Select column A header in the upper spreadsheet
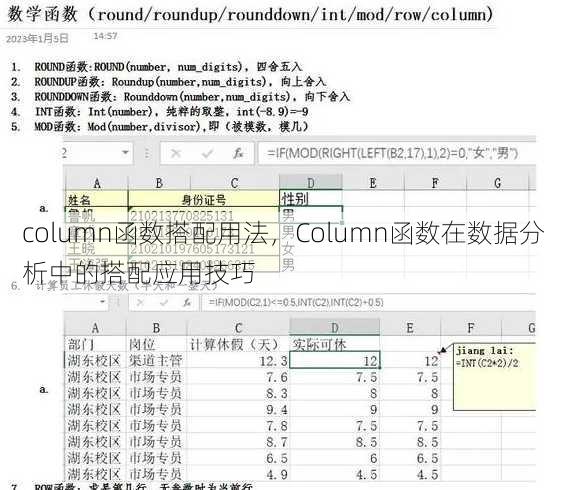The width and height of the screenshot is (566, 490). [97, 183]
